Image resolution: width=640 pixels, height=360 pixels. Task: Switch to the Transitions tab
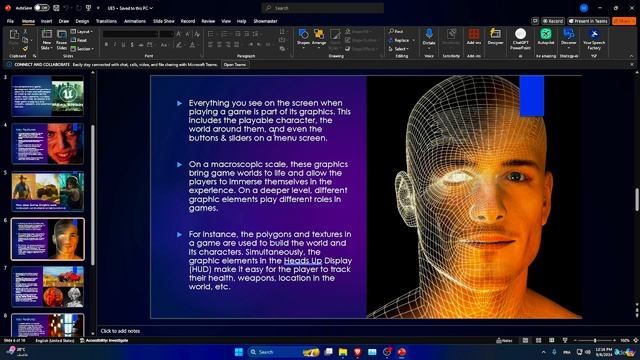click(x=106, y=21)
